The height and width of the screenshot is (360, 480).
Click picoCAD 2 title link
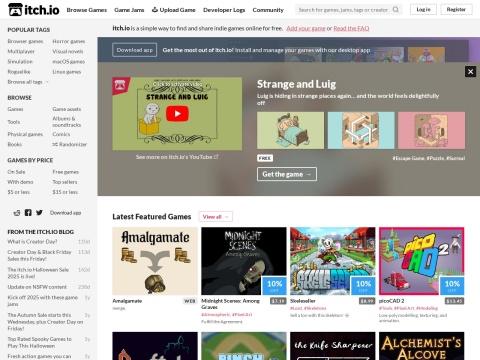(x=391, y=301)
